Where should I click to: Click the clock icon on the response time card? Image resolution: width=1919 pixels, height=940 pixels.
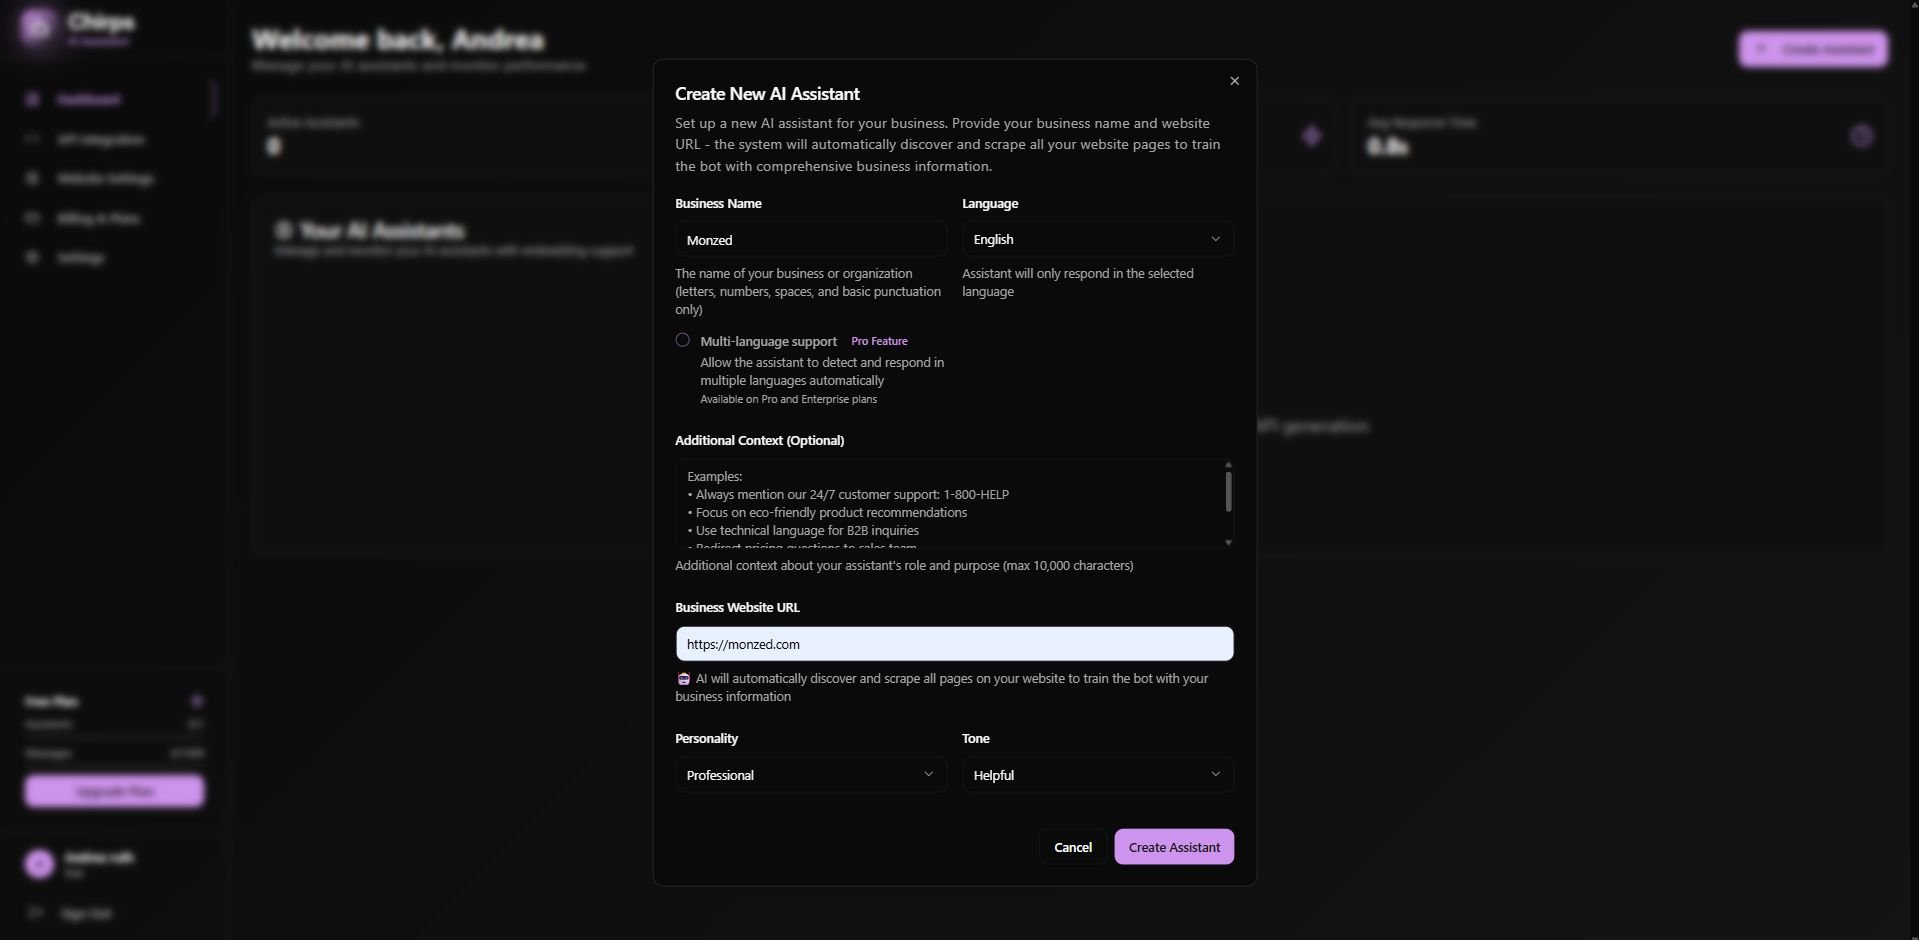[1860, 136]
